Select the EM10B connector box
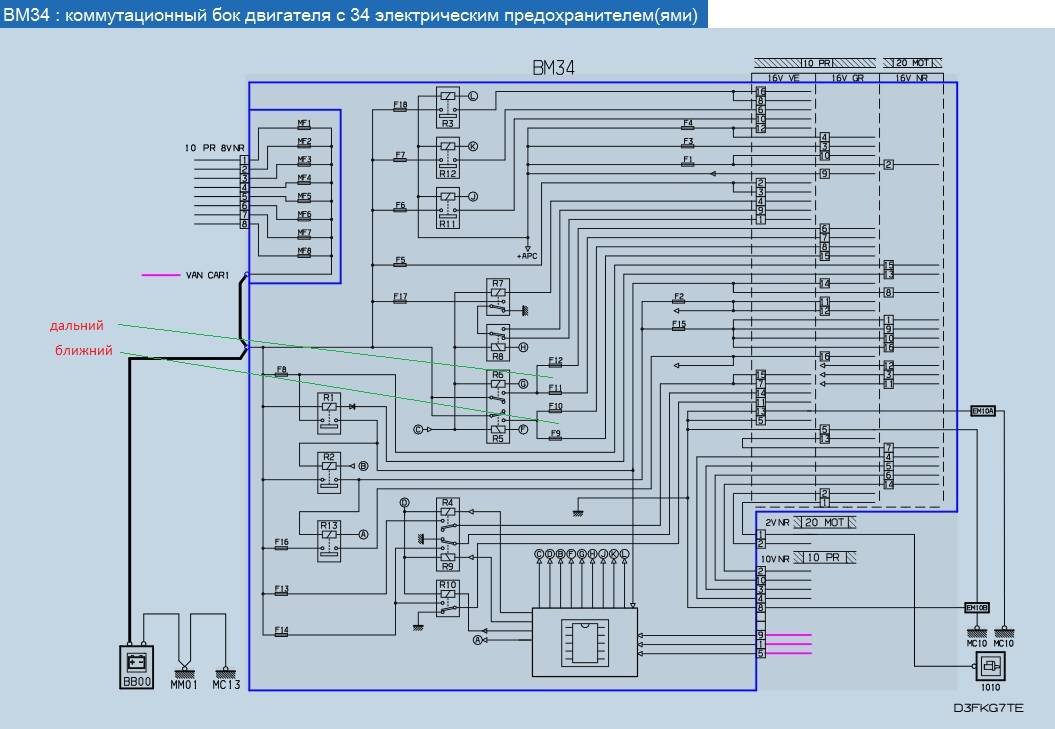The width and height of the screenshot is (1055, 729). [x=976, y=607]
